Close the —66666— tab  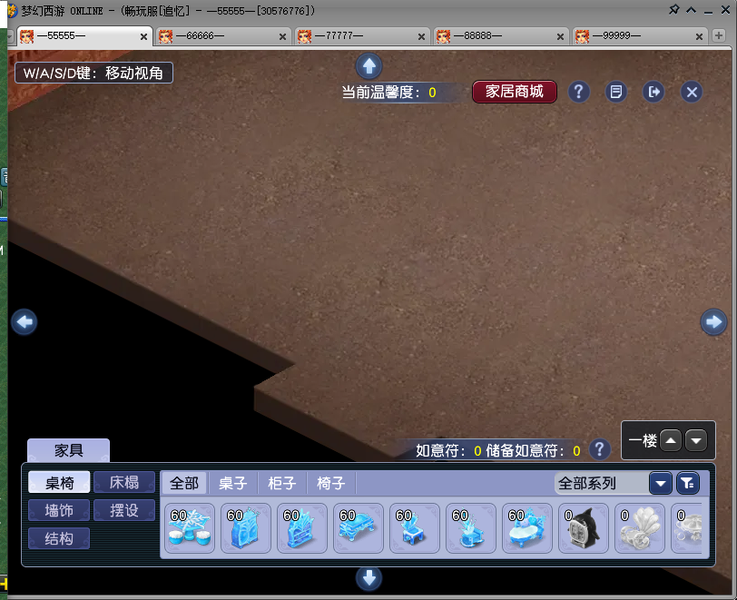[x=282, y=37]
